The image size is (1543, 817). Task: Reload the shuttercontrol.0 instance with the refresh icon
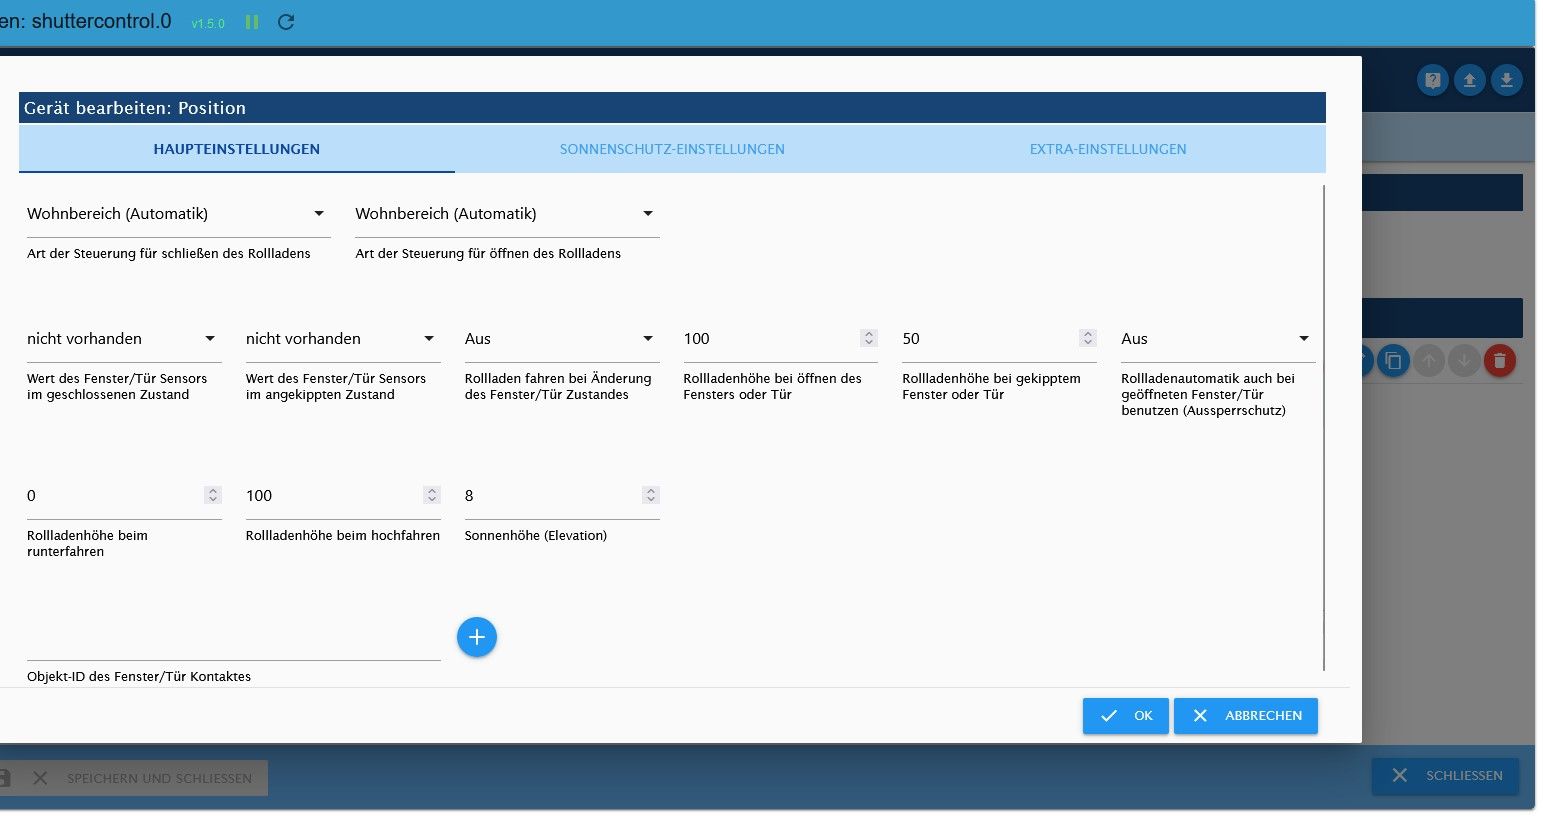(286, 22)
